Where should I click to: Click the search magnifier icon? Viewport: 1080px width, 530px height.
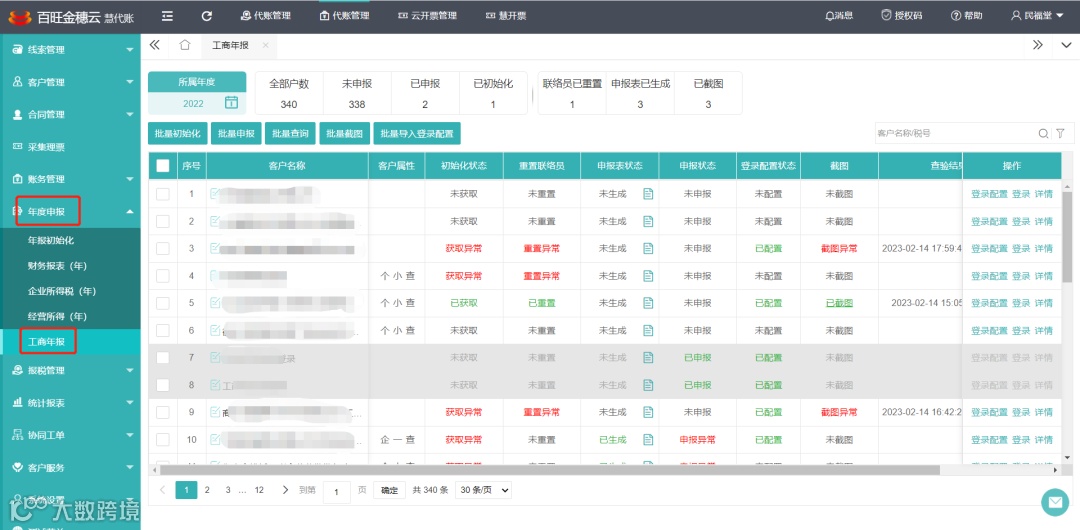tap(1043, 134)
